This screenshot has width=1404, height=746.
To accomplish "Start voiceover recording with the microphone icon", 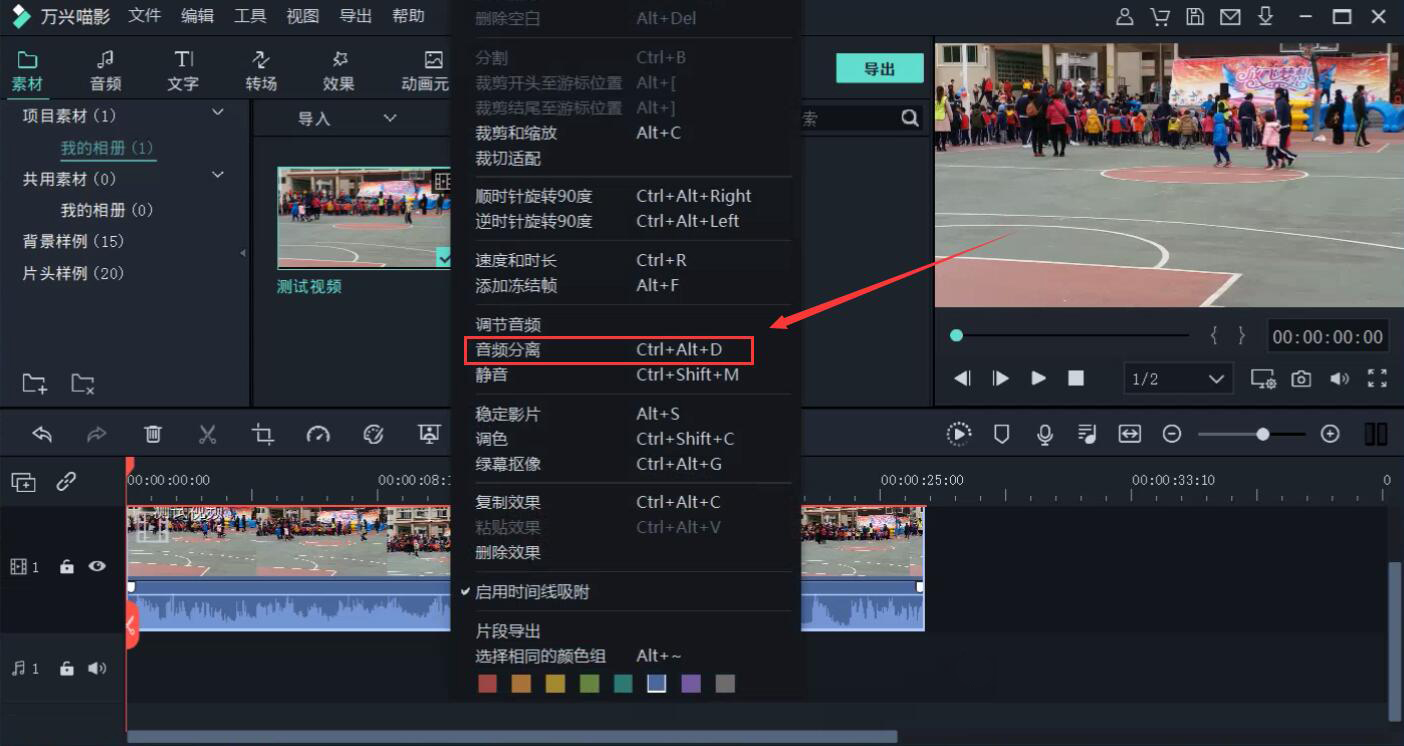I will 1045,434.
